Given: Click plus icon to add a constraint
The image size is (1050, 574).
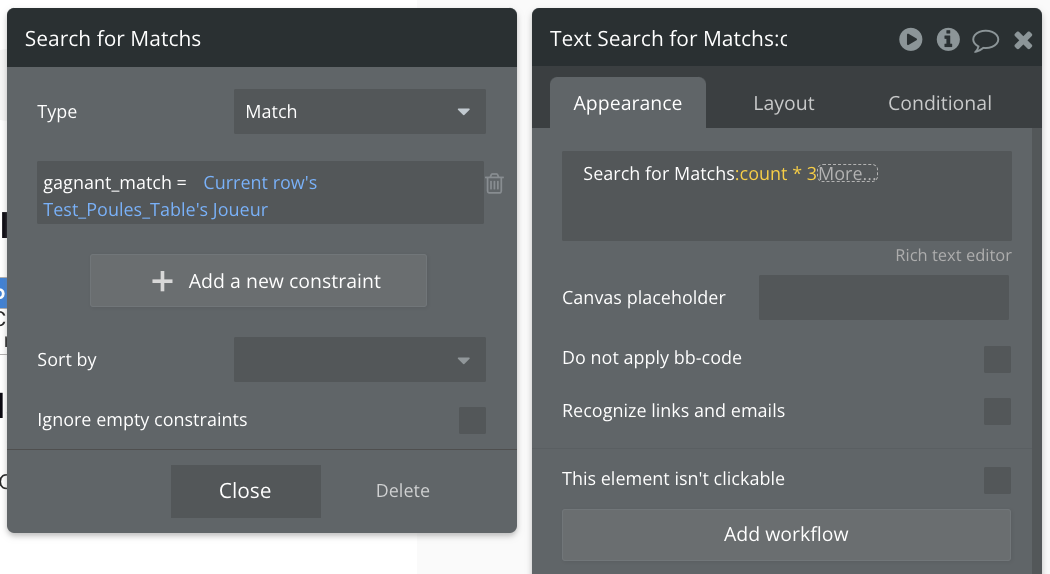Looking at the screenshot, I should [162, 281].
